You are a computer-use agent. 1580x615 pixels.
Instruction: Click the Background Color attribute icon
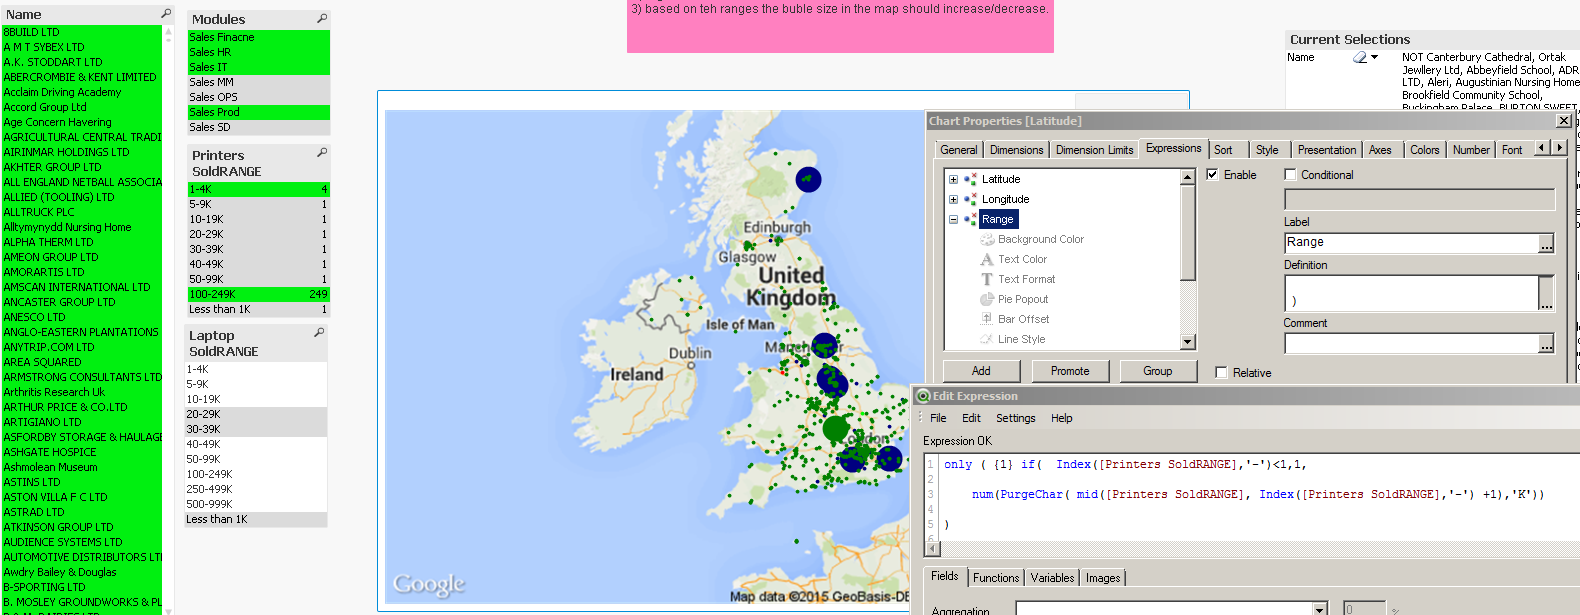987,239
